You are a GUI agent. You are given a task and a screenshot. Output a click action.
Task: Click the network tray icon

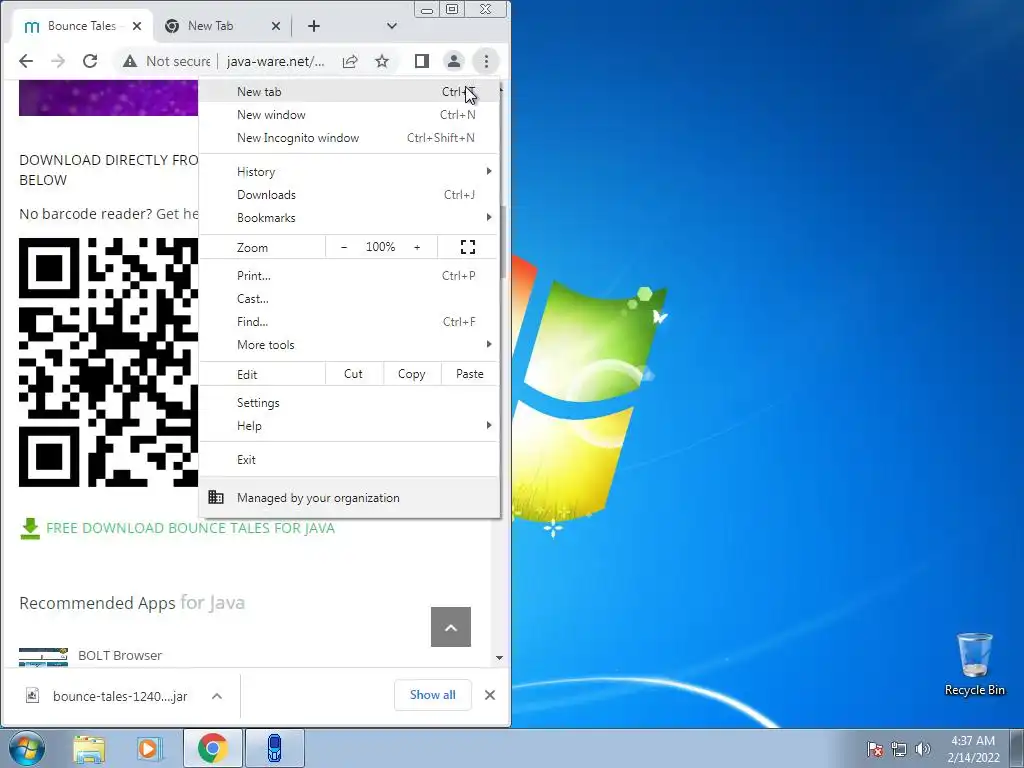click(899, 749)
